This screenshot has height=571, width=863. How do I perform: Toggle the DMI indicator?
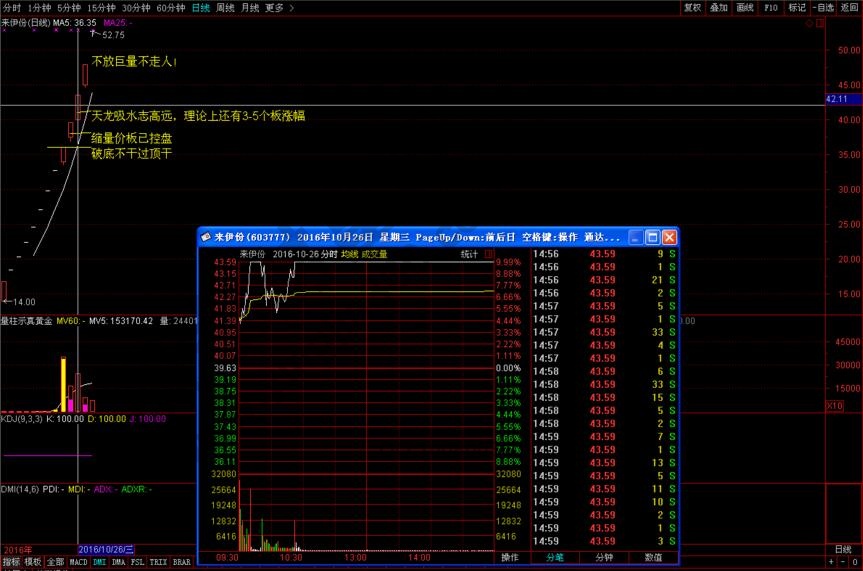pos(100,563)
